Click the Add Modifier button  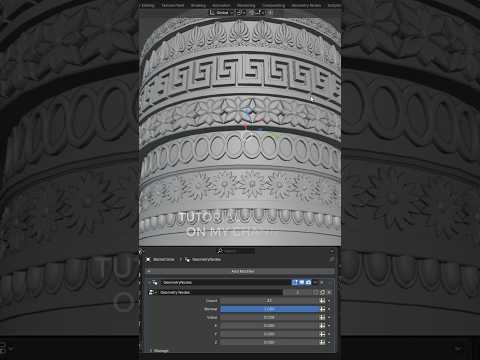coord(243,271)
